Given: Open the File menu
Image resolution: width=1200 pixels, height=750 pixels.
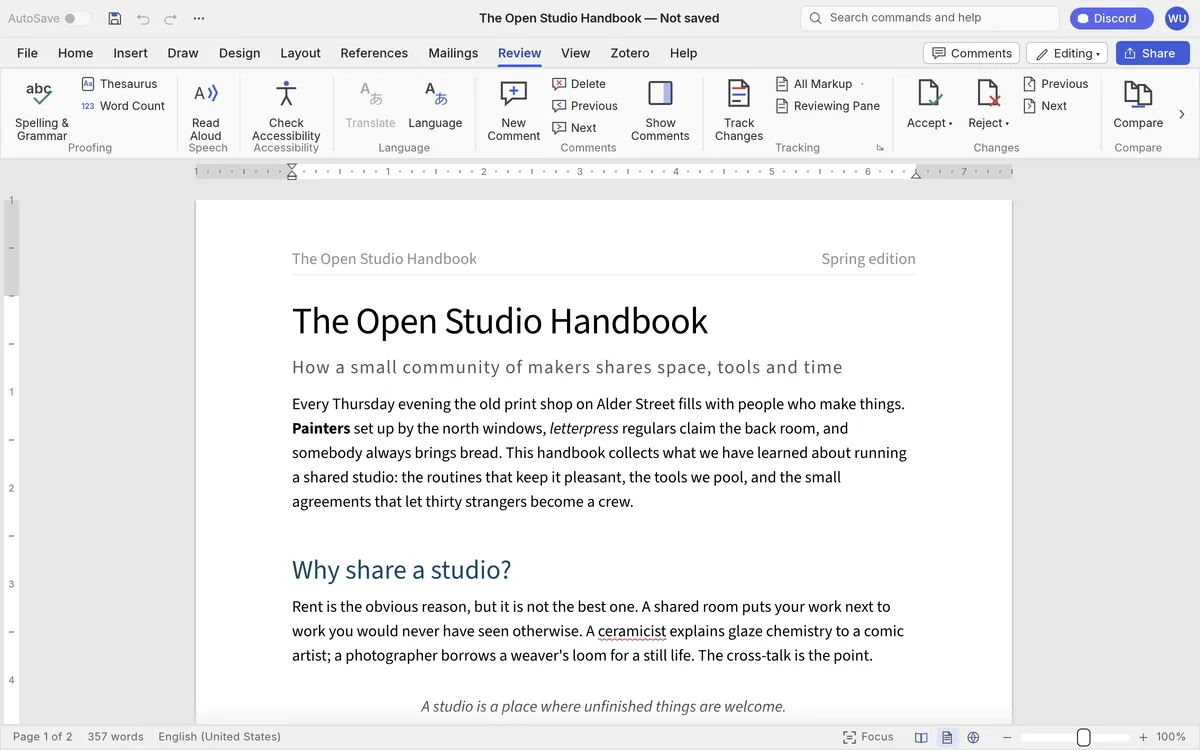Looking at the screenshot, I should click(27, 53).
